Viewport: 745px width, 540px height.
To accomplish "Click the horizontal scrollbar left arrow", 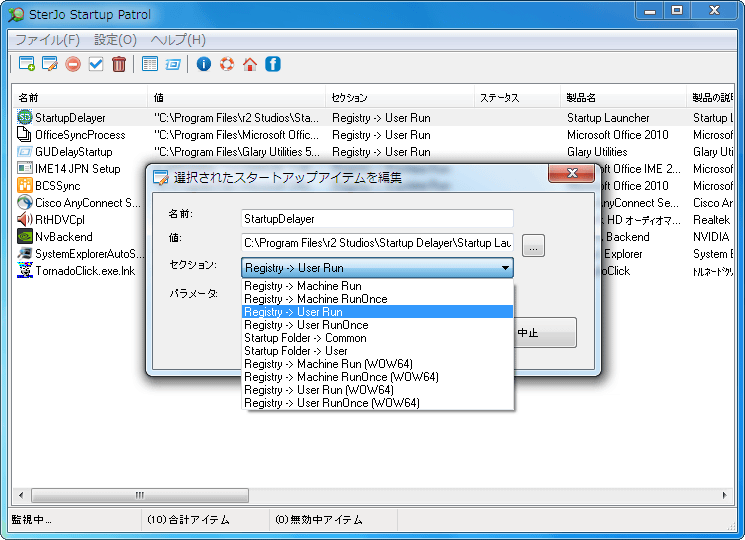I will (x=20, y=495).
